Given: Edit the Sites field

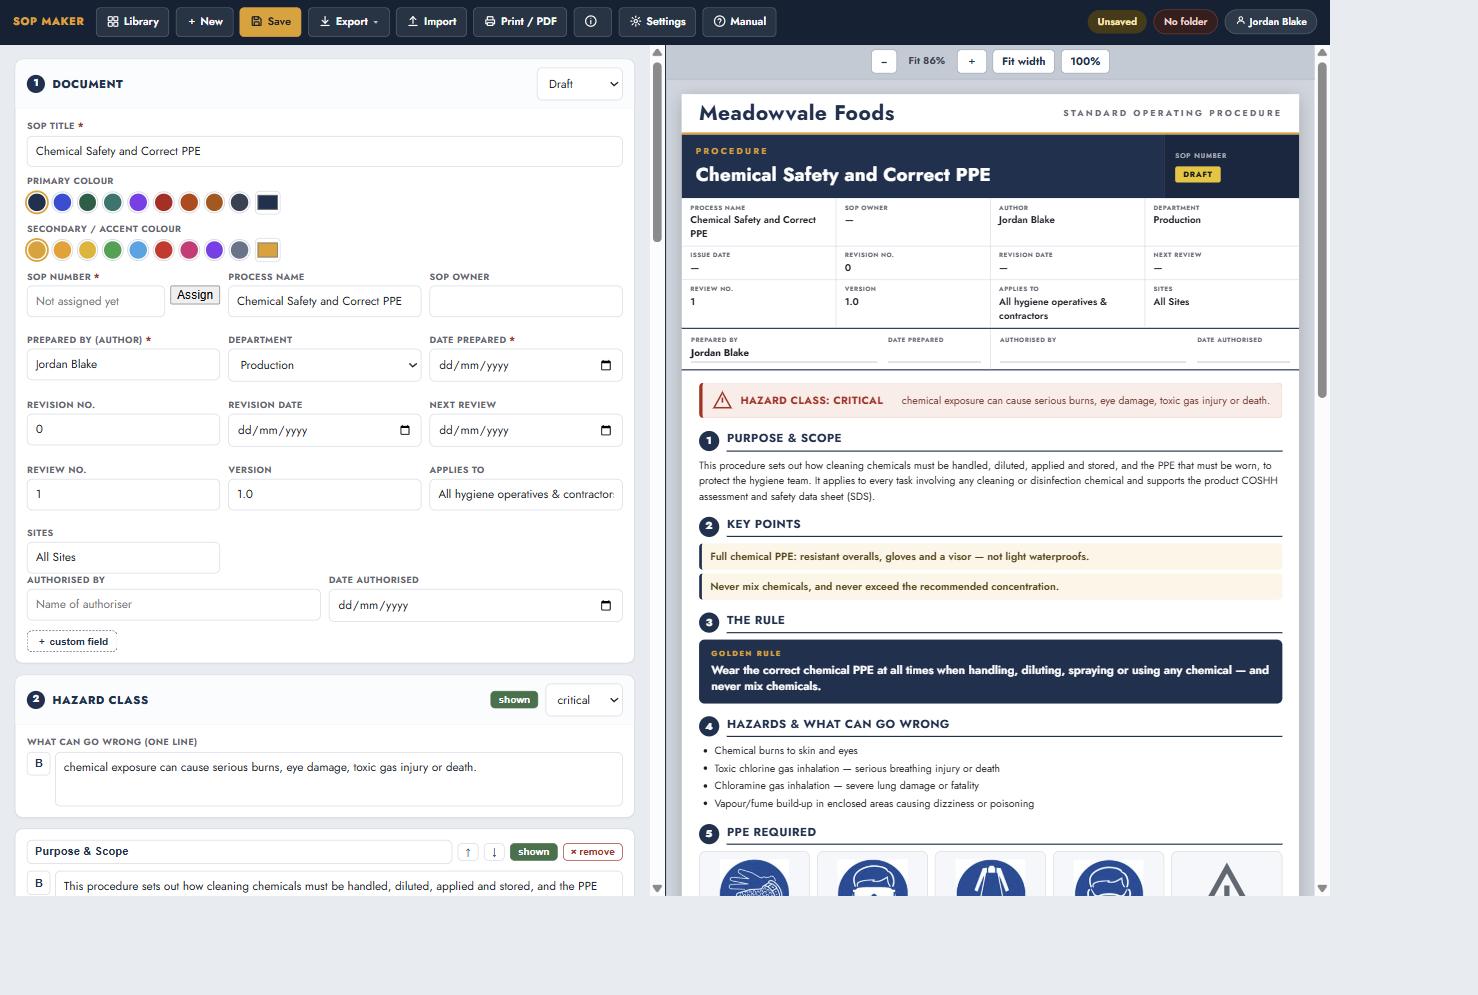Looking at the screenshot, I should tap(123, 557).
